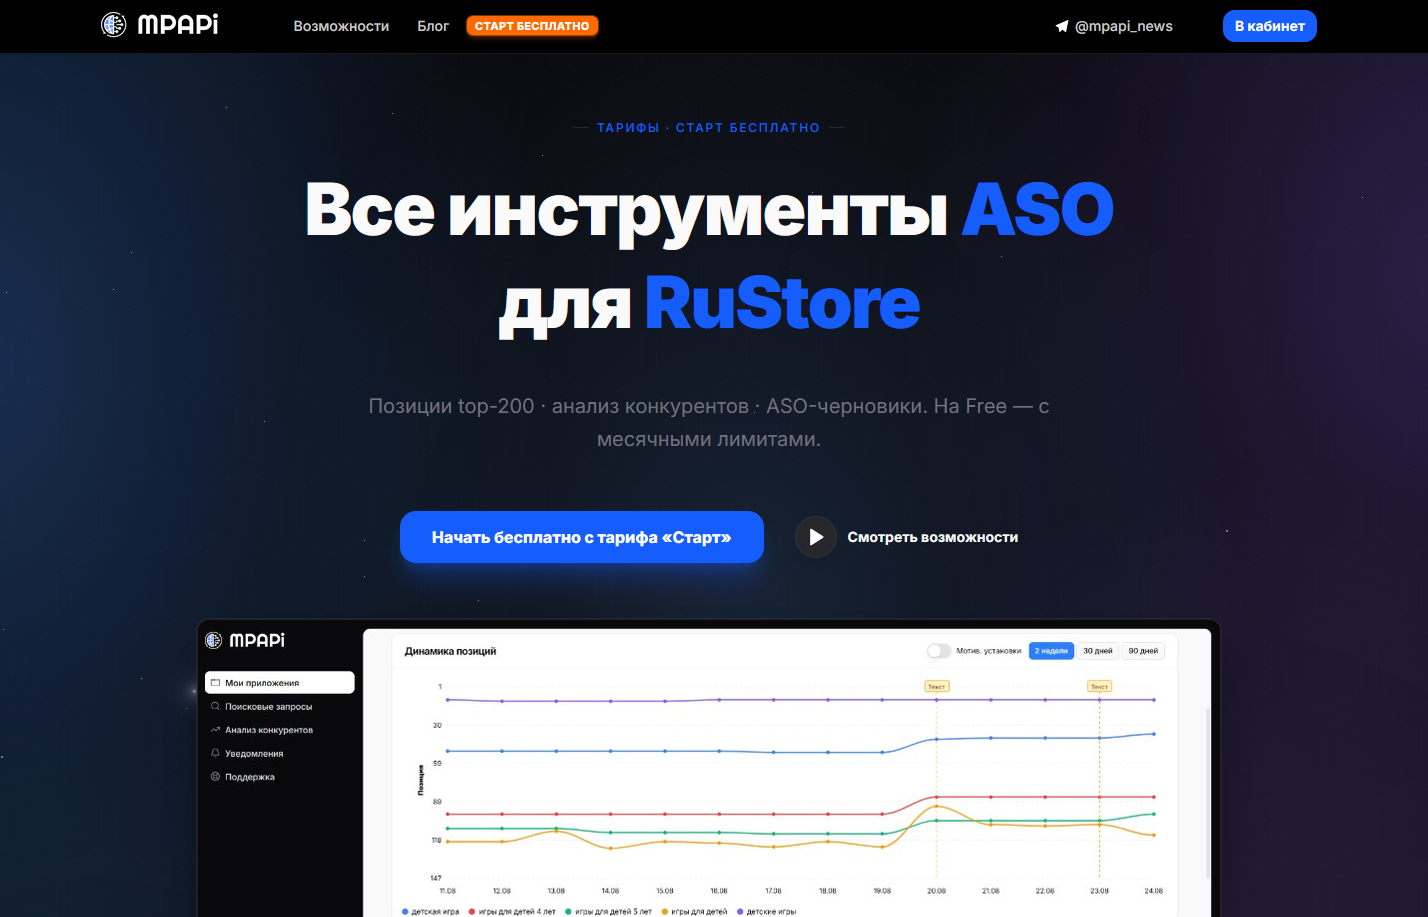Image resolution: width=1428 pixels, height=917 pixels.
Task: Click the «ТАРИФЫ · СТАРТ БЕСПЛАТНО» eyebrow text
Action: pos(708,128)
